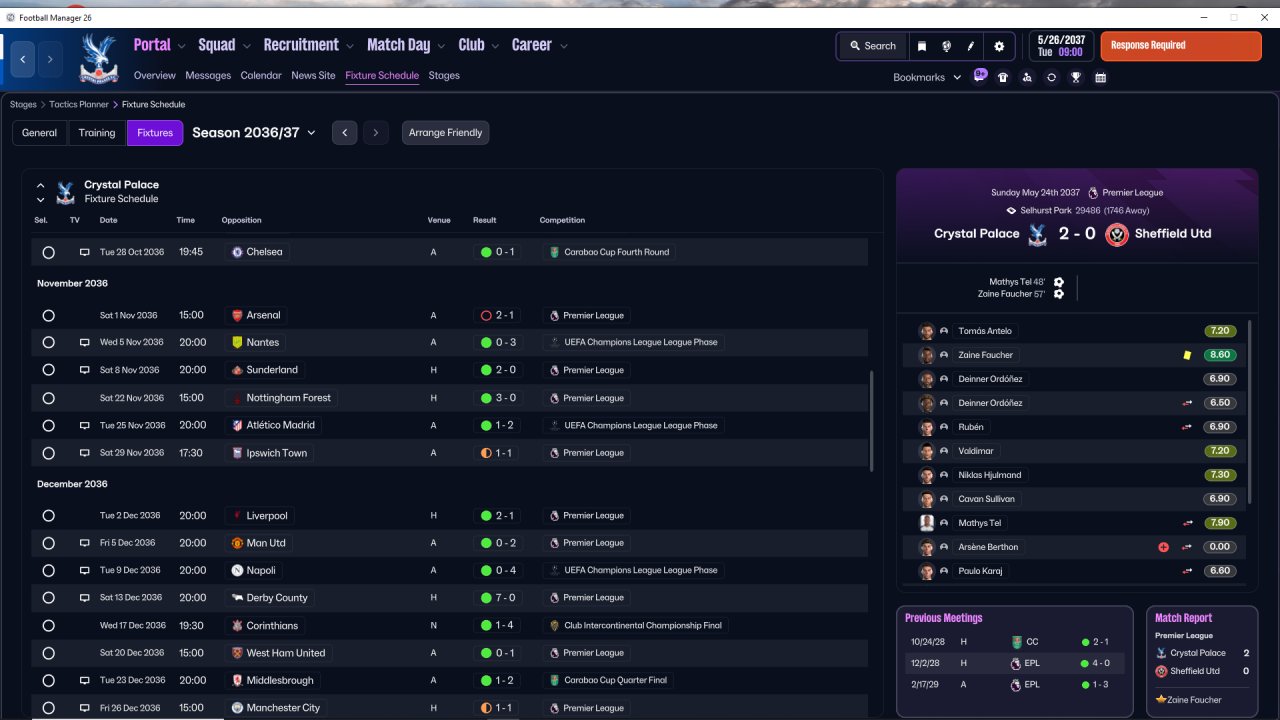Click the Arrange Friendly button

pyautogui.click(x=446, y=133)
